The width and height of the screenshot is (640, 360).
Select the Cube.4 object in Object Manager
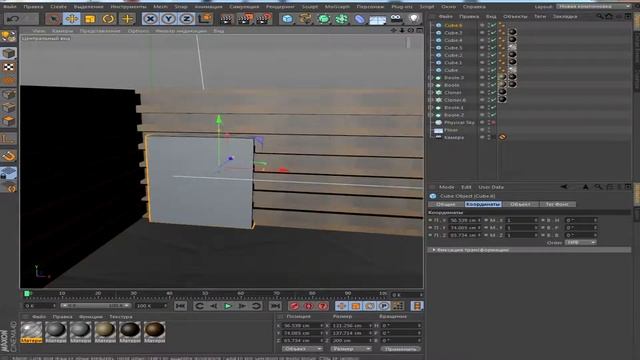tap(453, 40)
